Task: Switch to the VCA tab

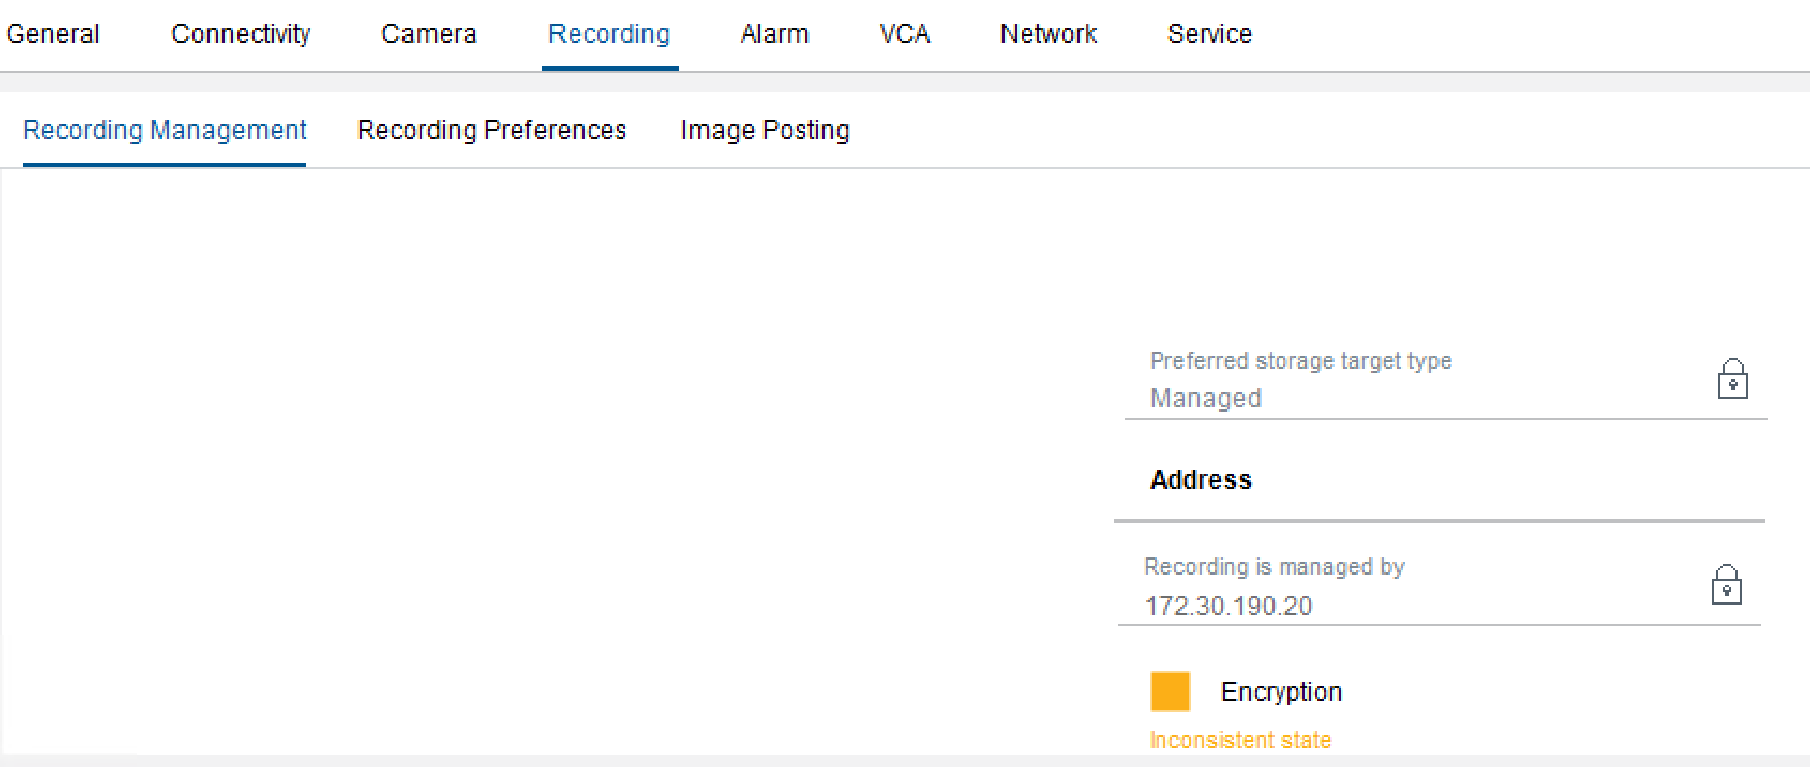Action: 905,34
